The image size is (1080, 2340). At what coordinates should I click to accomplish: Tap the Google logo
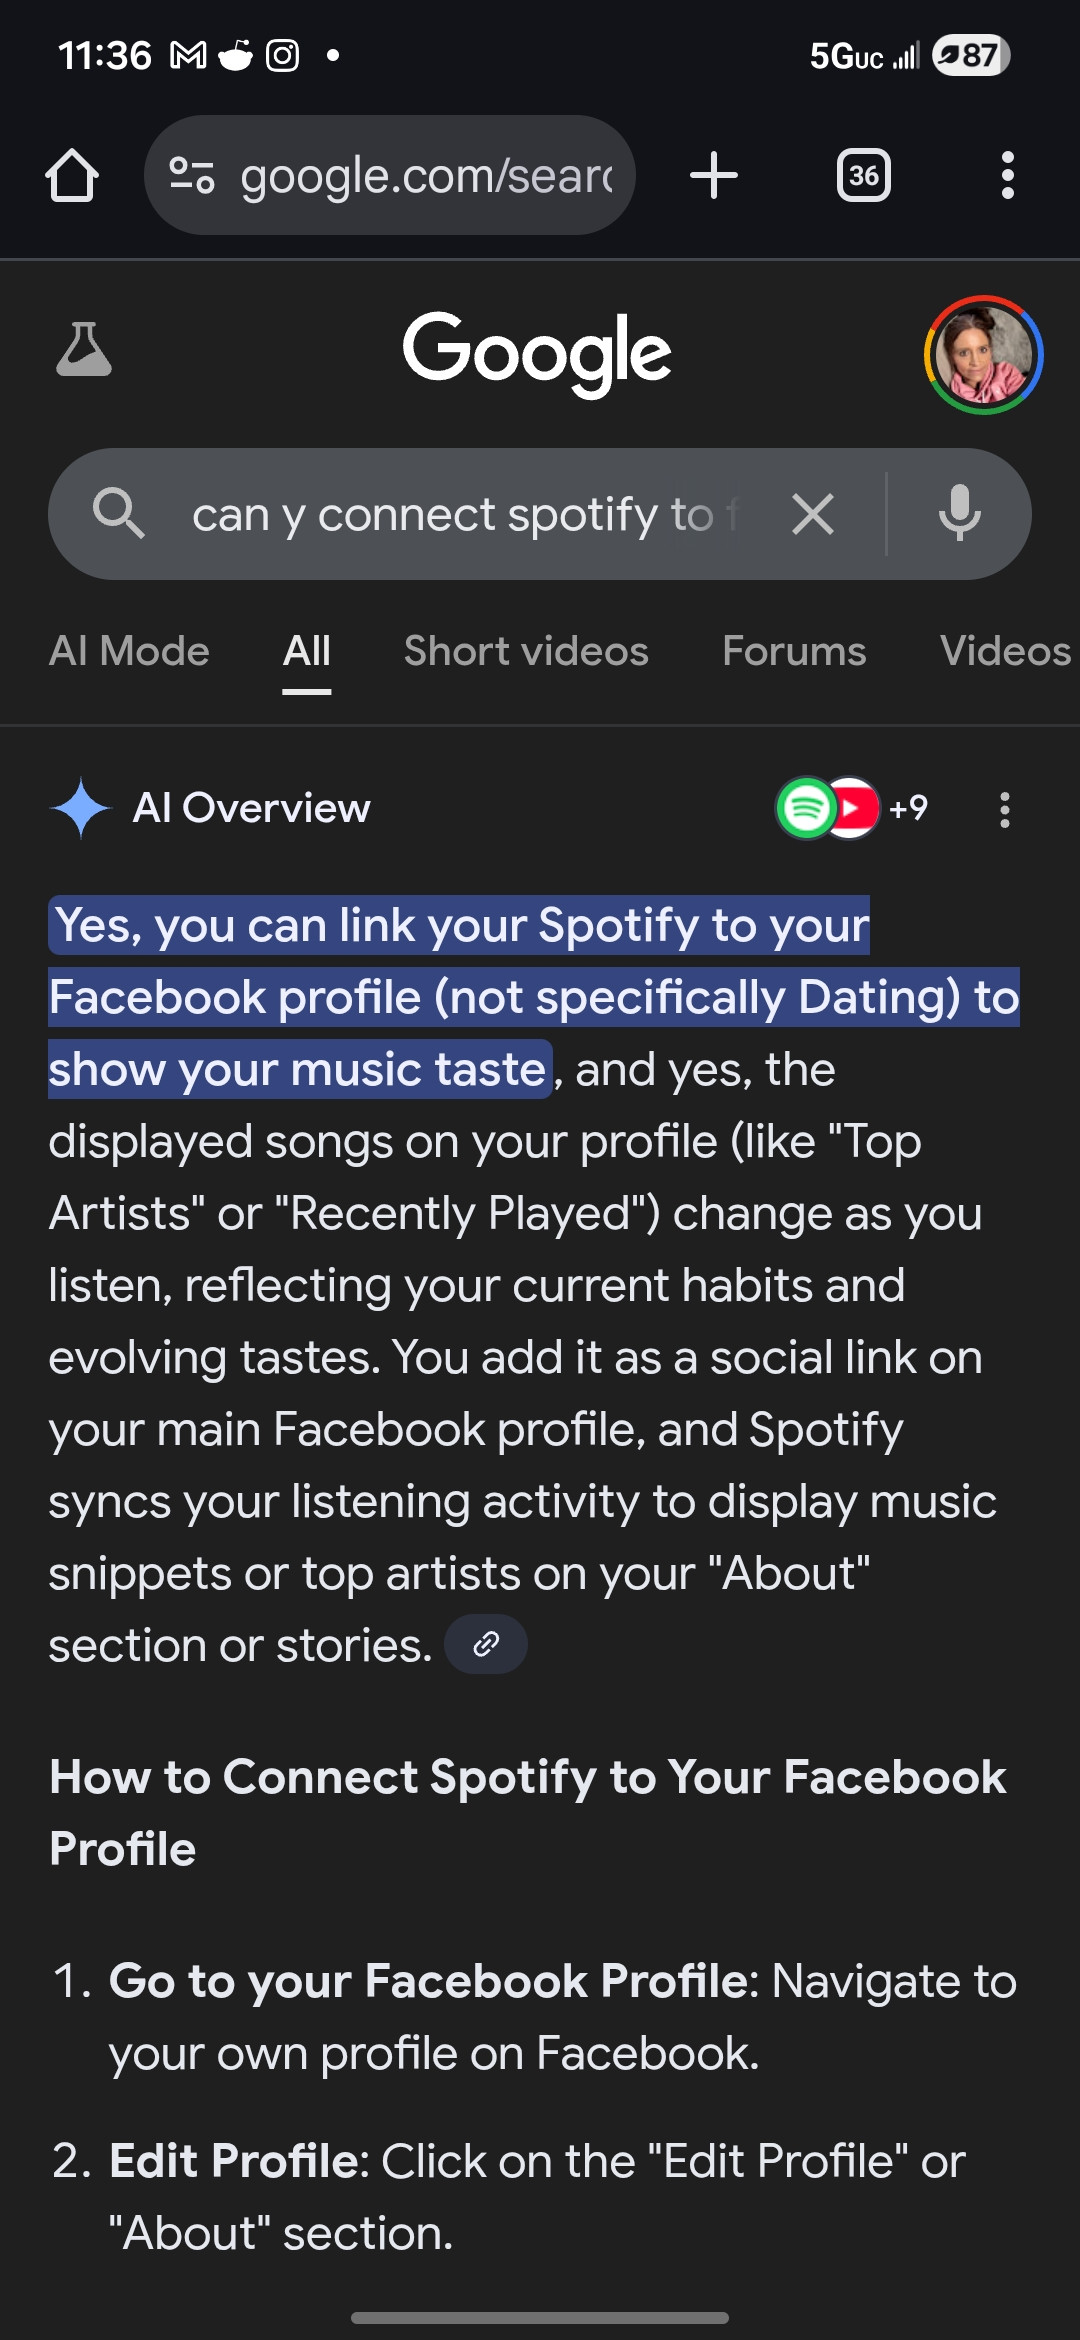[x=537, y=352]
